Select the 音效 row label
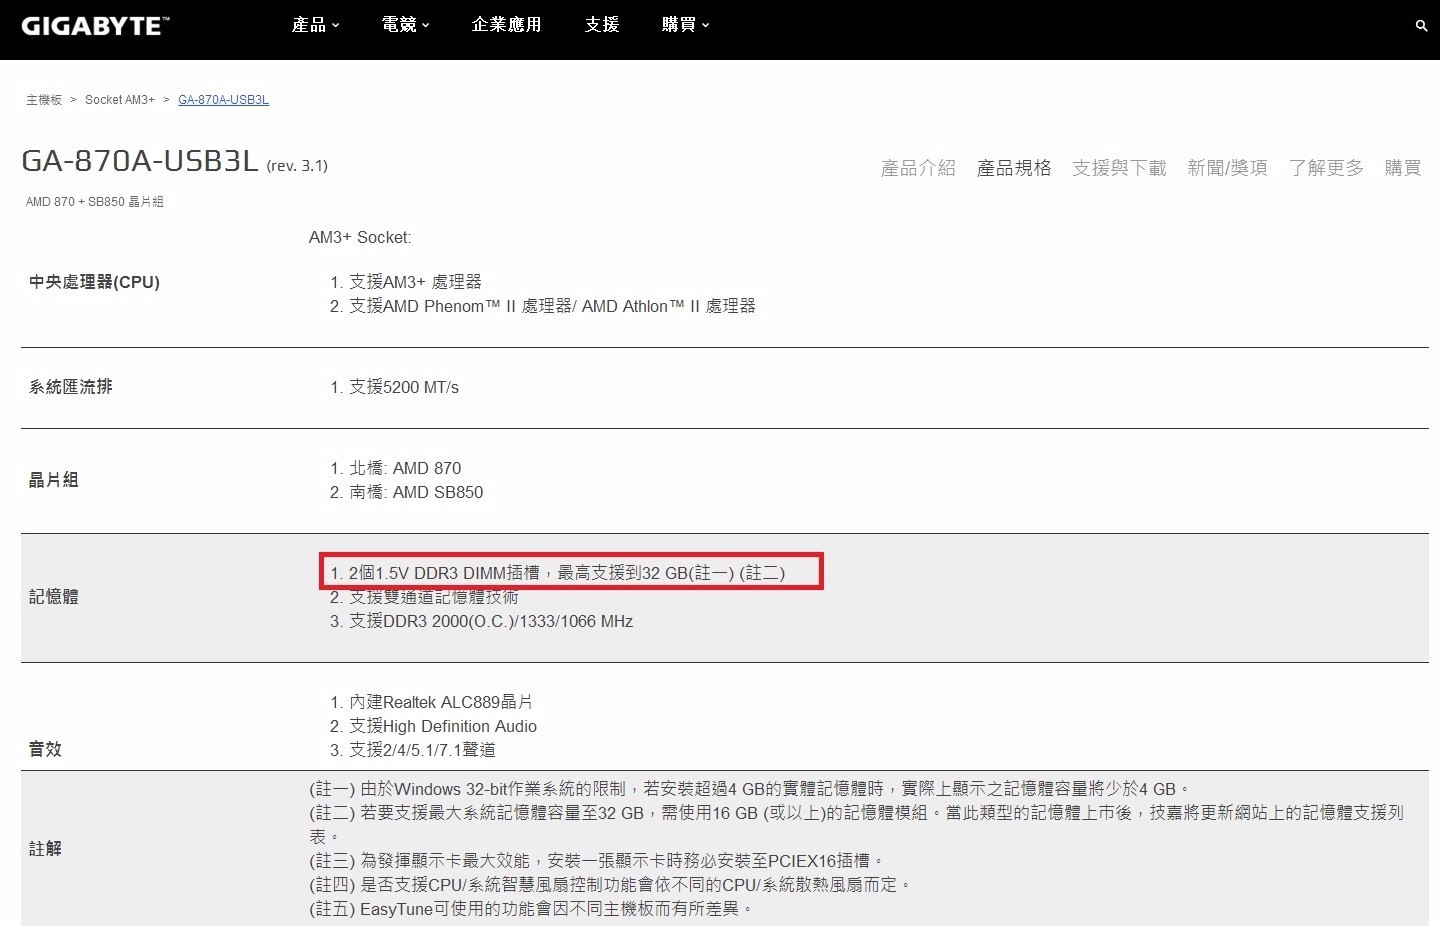 point(45,749)
